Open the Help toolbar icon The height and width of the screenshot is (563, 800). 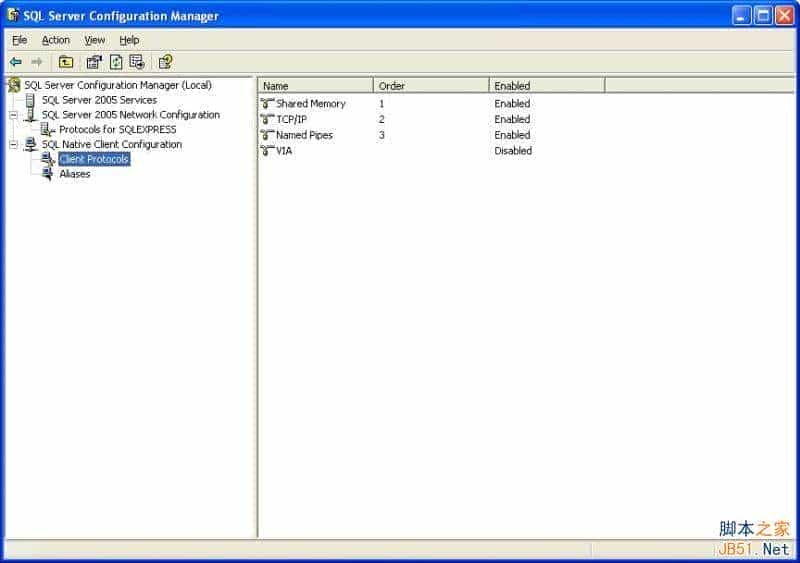click(165, 62)
